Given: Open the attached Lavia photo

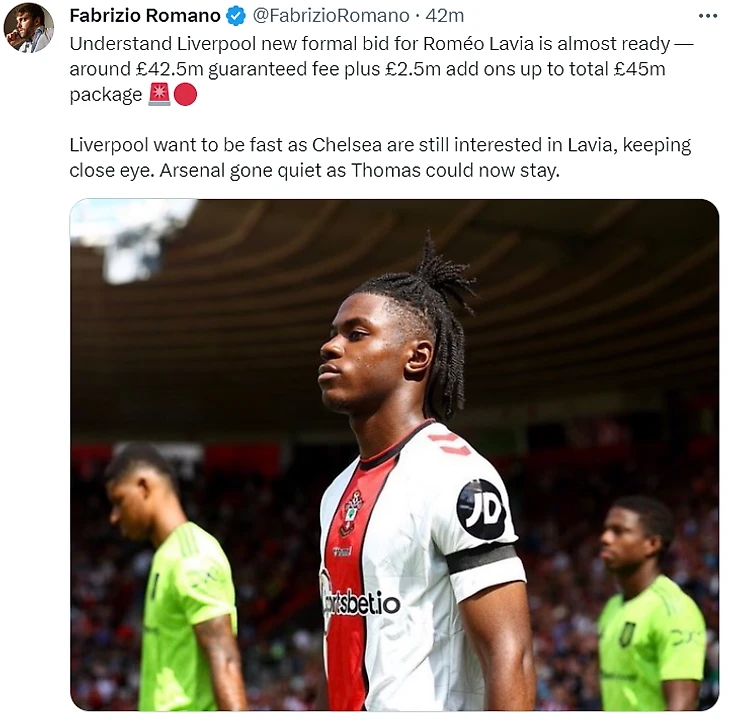Looking at the screenshot, I should point(394,454).
